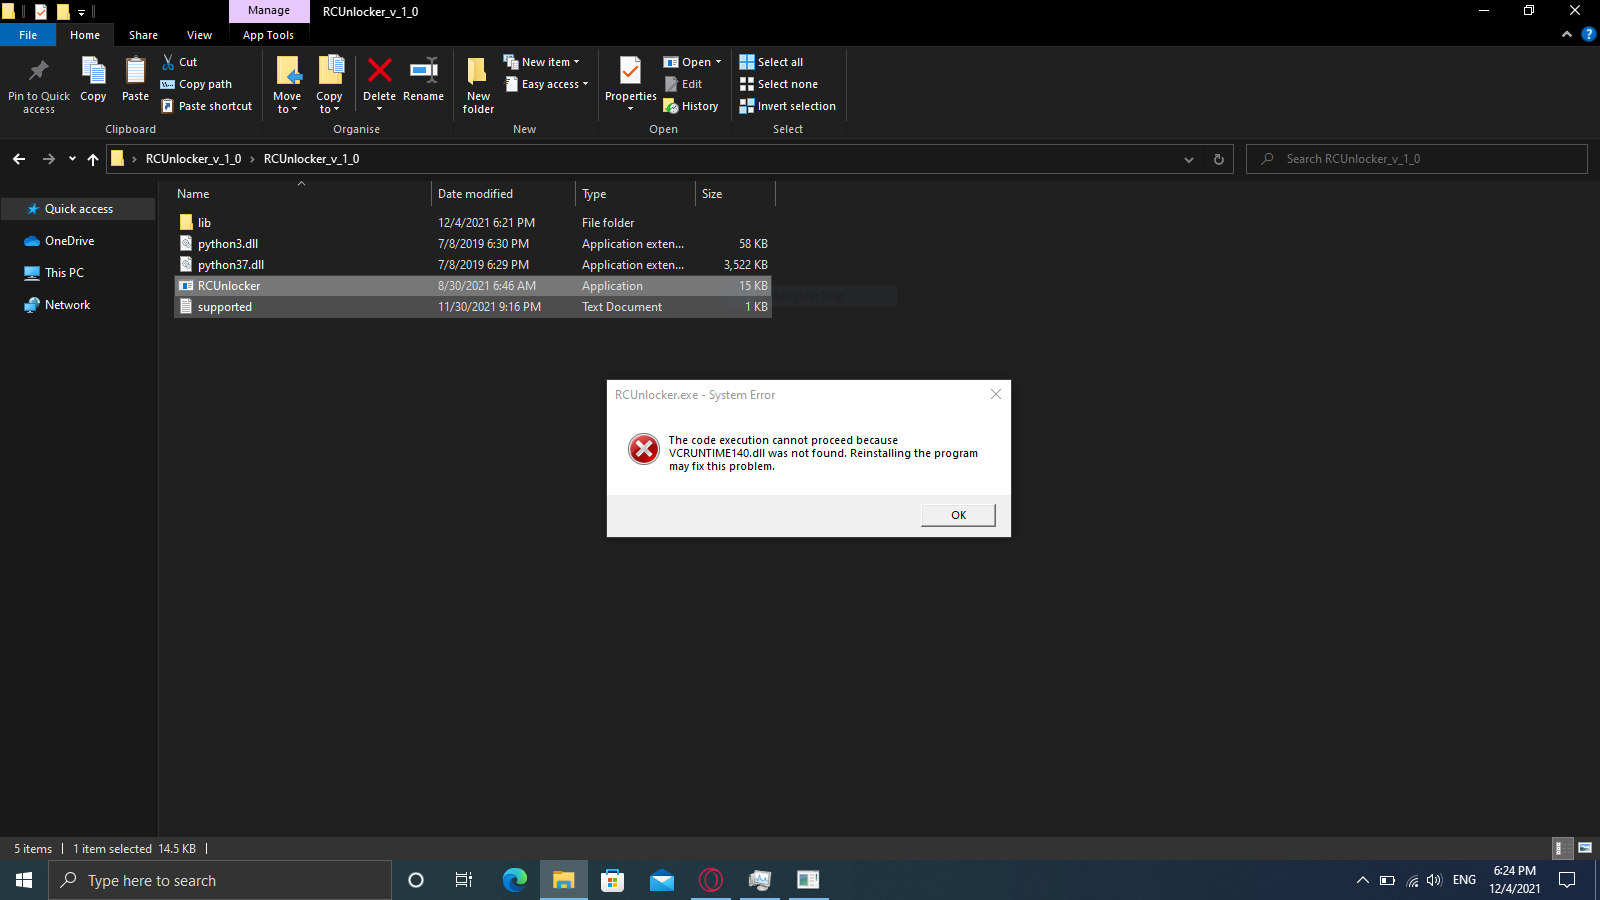Click the Rename icon in Organise group
This screenshot has height=900, width=1600.
pyautogui.click(x=423, y=72)
